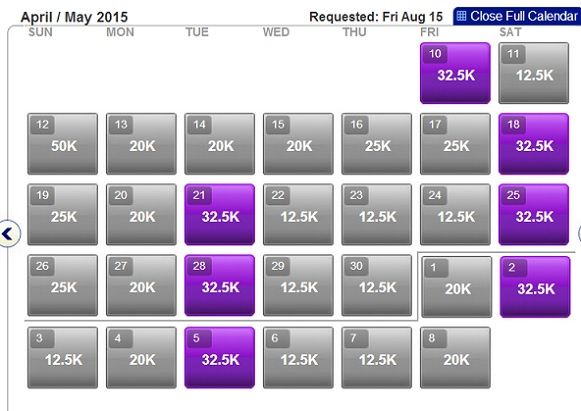Choose April 17 priced 25K

pos(455,144)
